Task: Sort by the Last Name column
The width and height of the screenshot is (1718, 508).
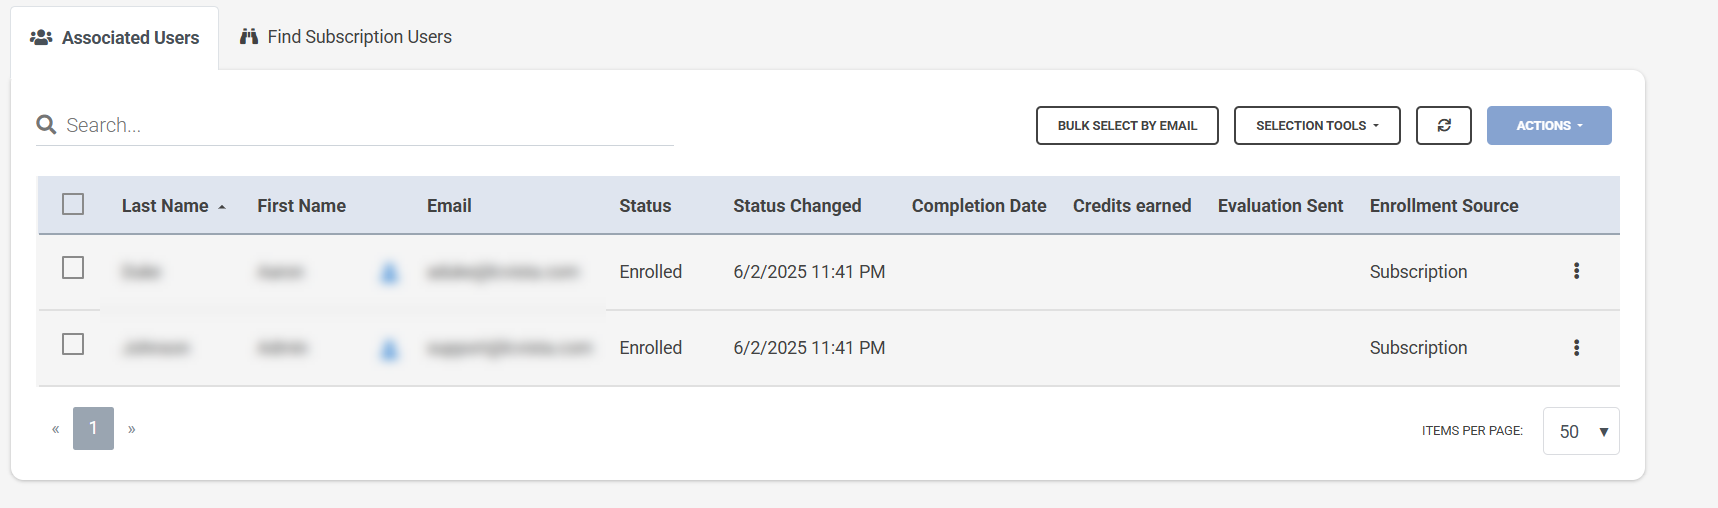Action: (166, 206)
